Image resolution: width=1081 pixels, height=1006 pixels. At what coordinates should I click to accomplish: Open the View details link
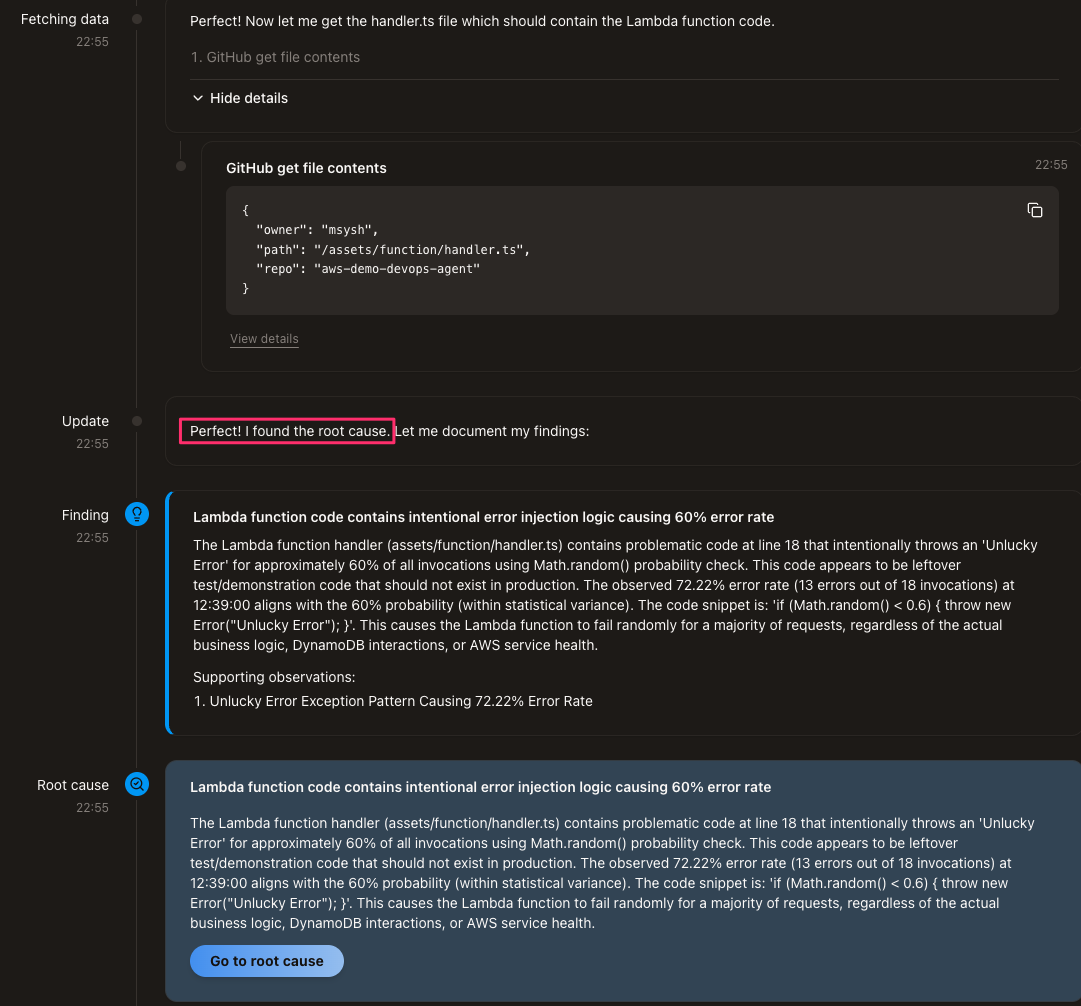[x=264, y=339]
